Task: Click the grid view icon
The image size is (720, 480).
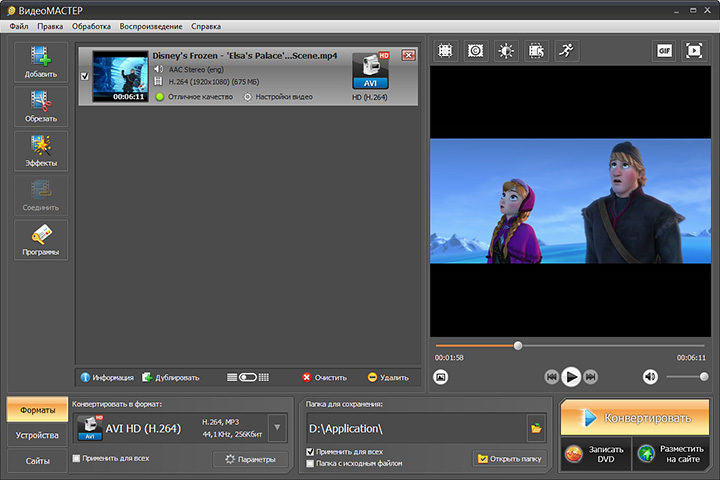Action: tap(264, 377)
